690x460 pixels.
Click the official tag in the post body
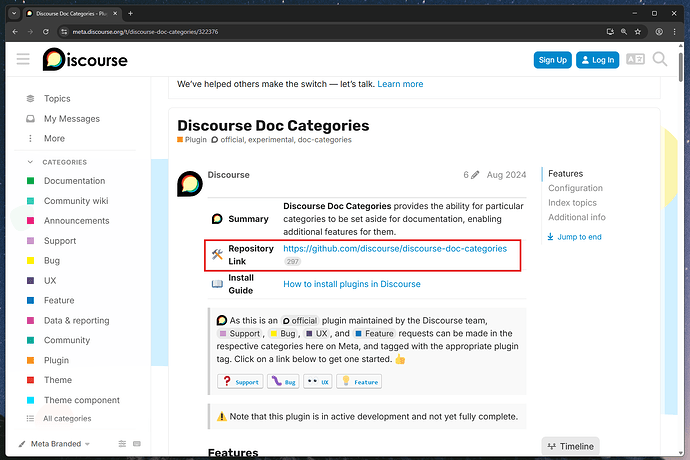pos(300,320)
